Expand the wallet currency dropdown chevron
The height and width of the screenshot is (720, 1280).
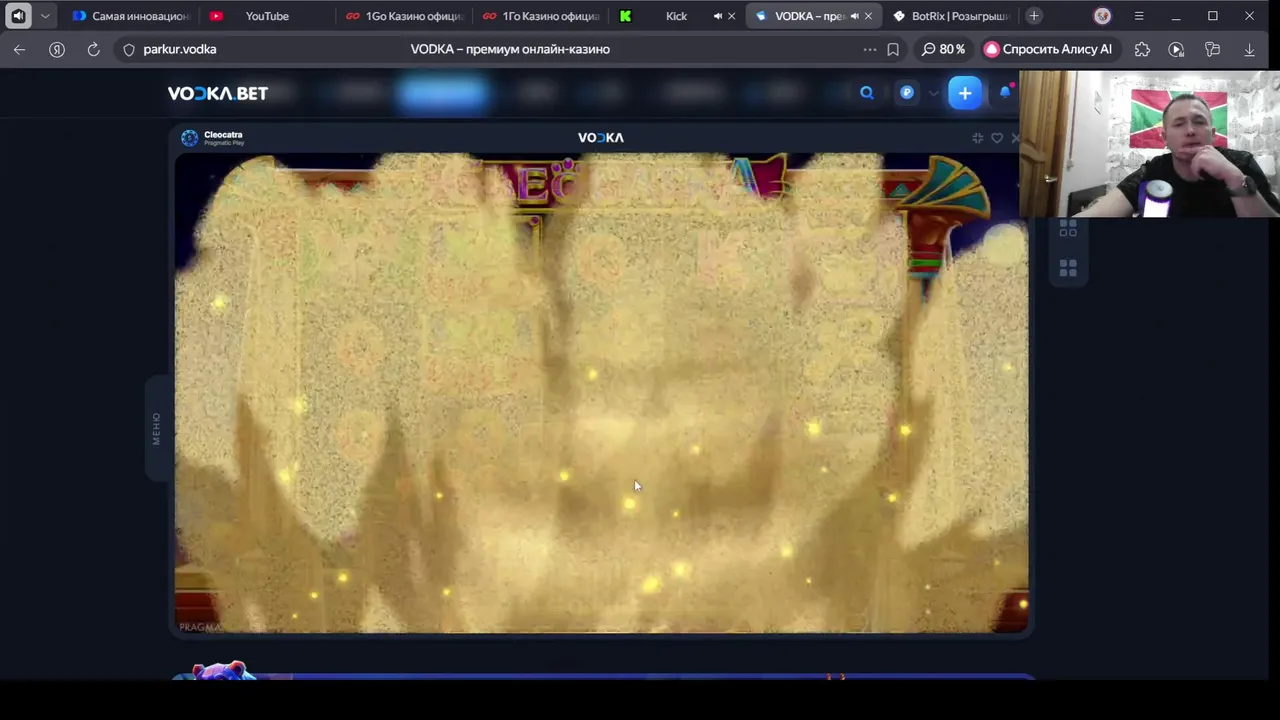click(x=933, y=93)
